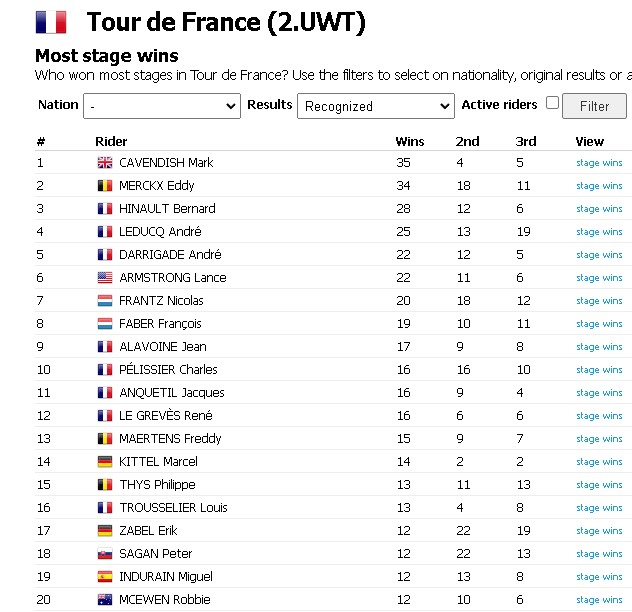Click the Spanish flag beside INDURAIN Miguel
This screenshot has height=612, width=632.
pos(105,577)
